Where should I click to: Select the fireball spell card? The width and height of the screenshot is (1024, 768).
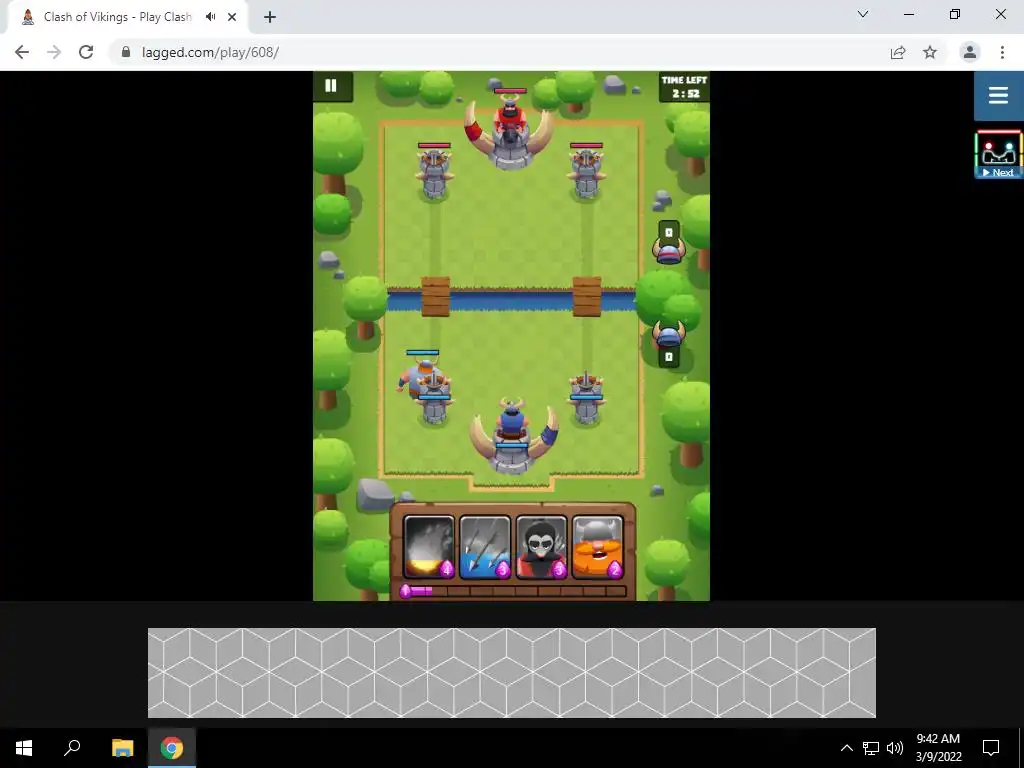[x=428, y=547]
